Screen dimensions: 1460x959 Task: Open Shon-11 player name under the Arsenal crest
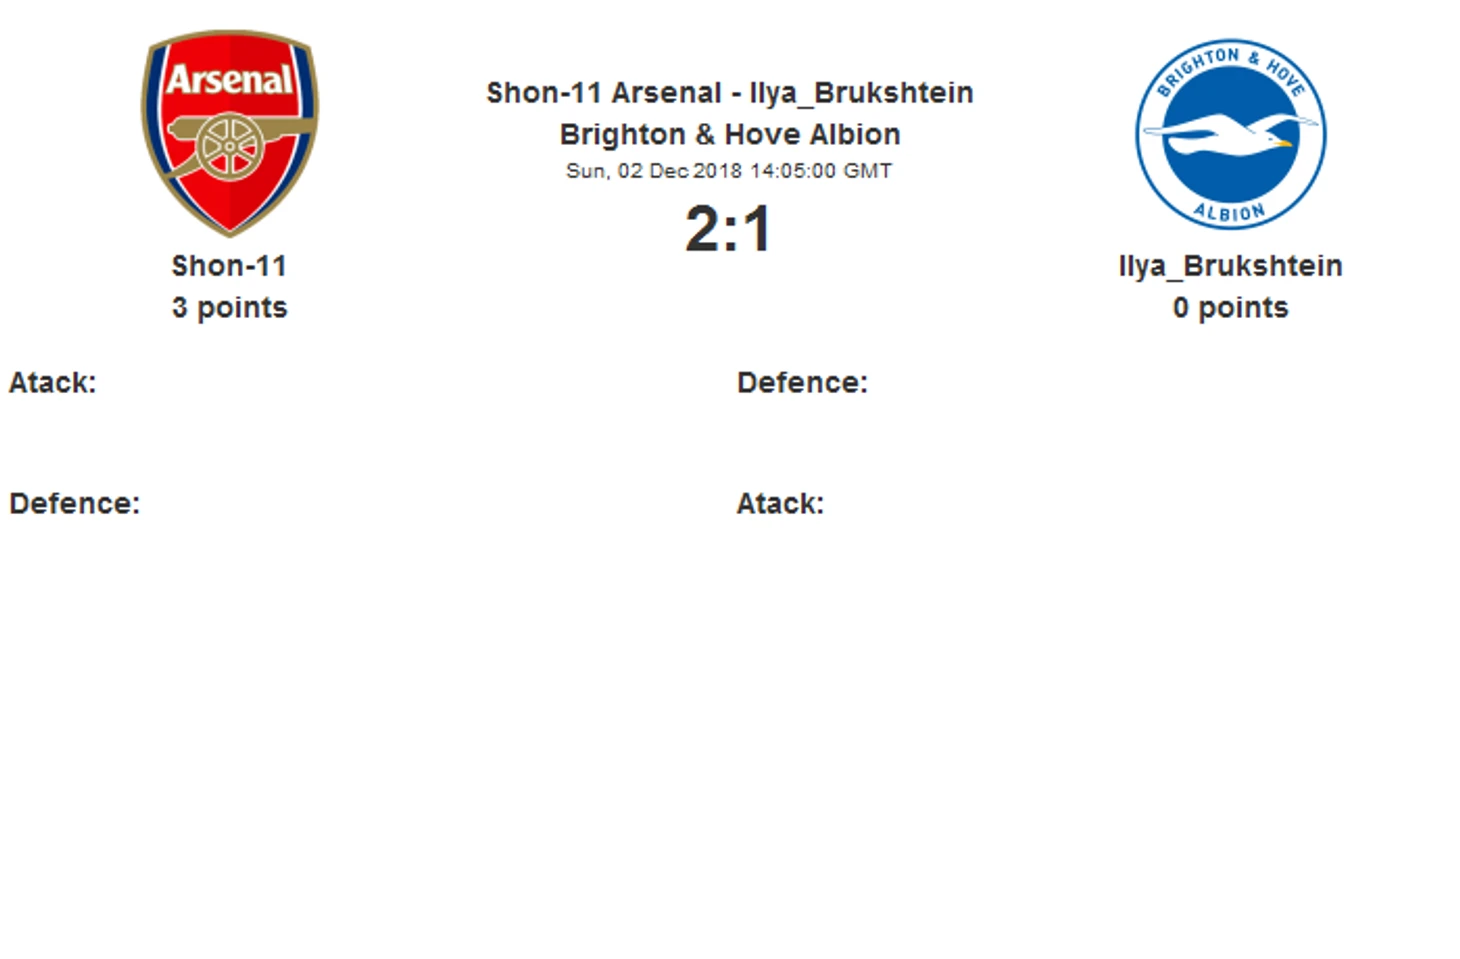point(229,266)
